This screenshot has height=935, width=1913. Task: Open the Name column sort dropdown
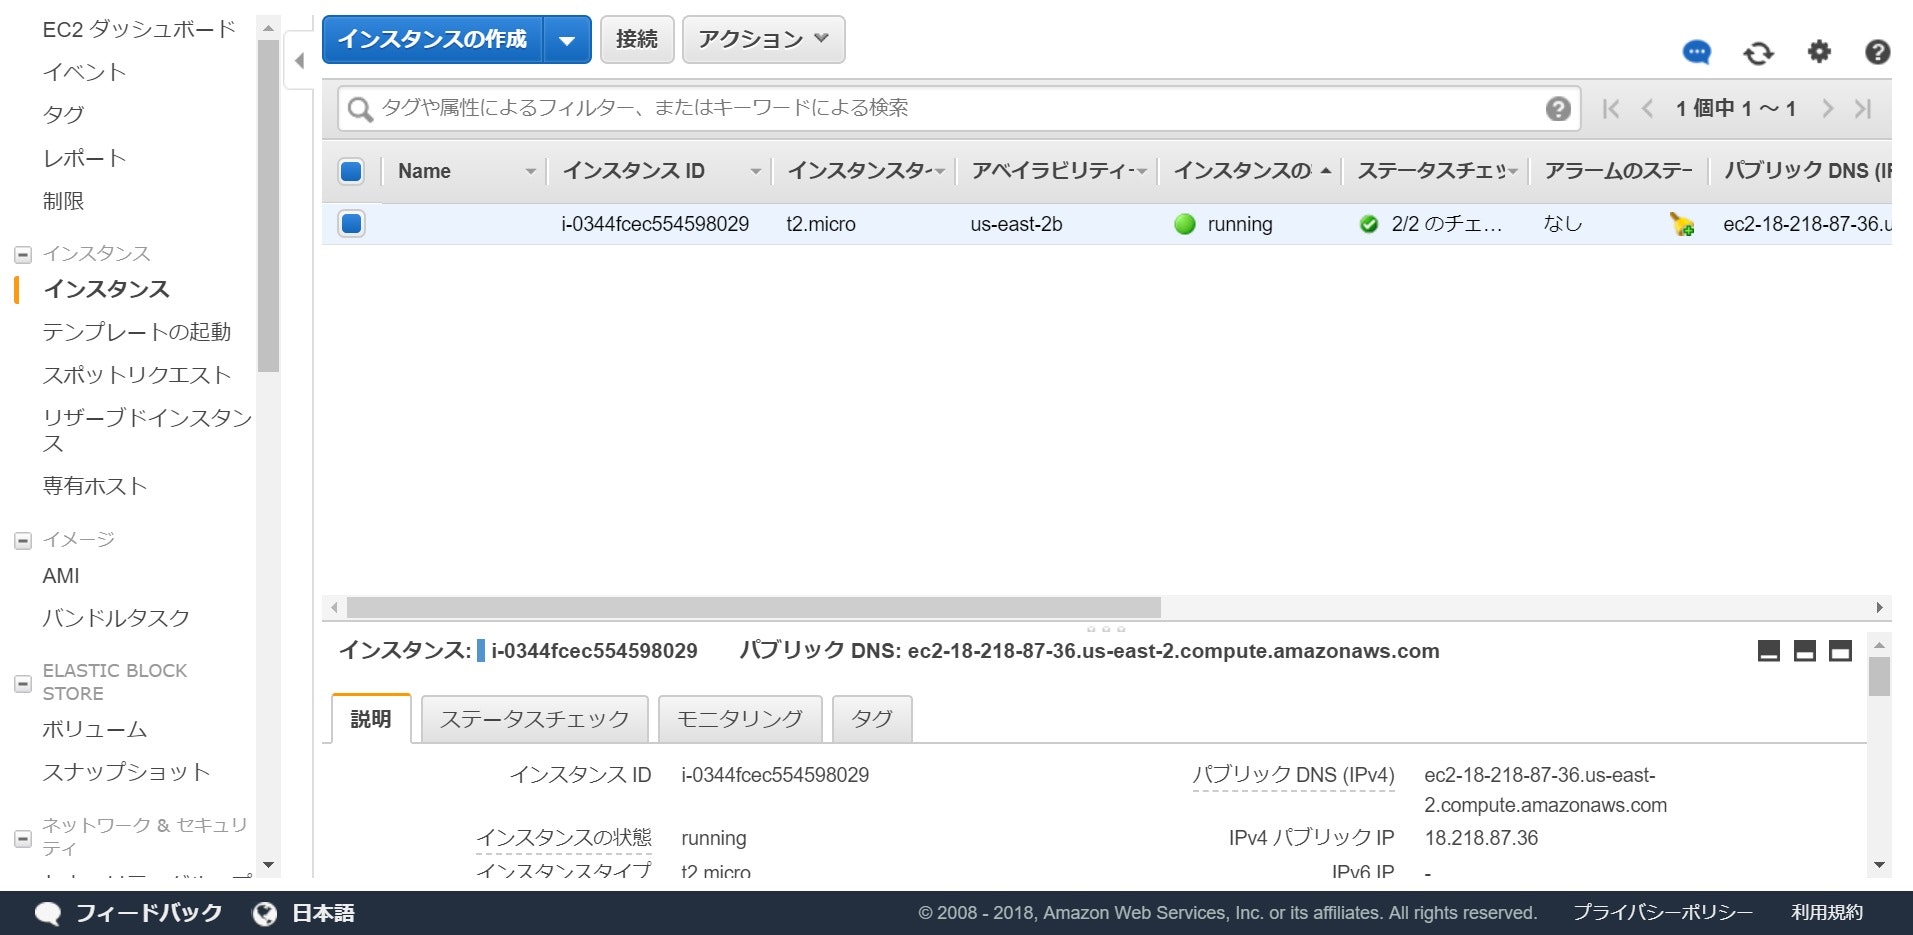[x=531, y=172]
